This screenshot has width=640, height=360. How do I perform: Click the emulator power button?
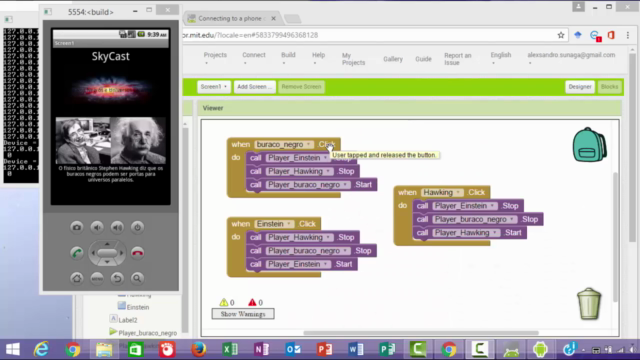(x=137, y=227)
